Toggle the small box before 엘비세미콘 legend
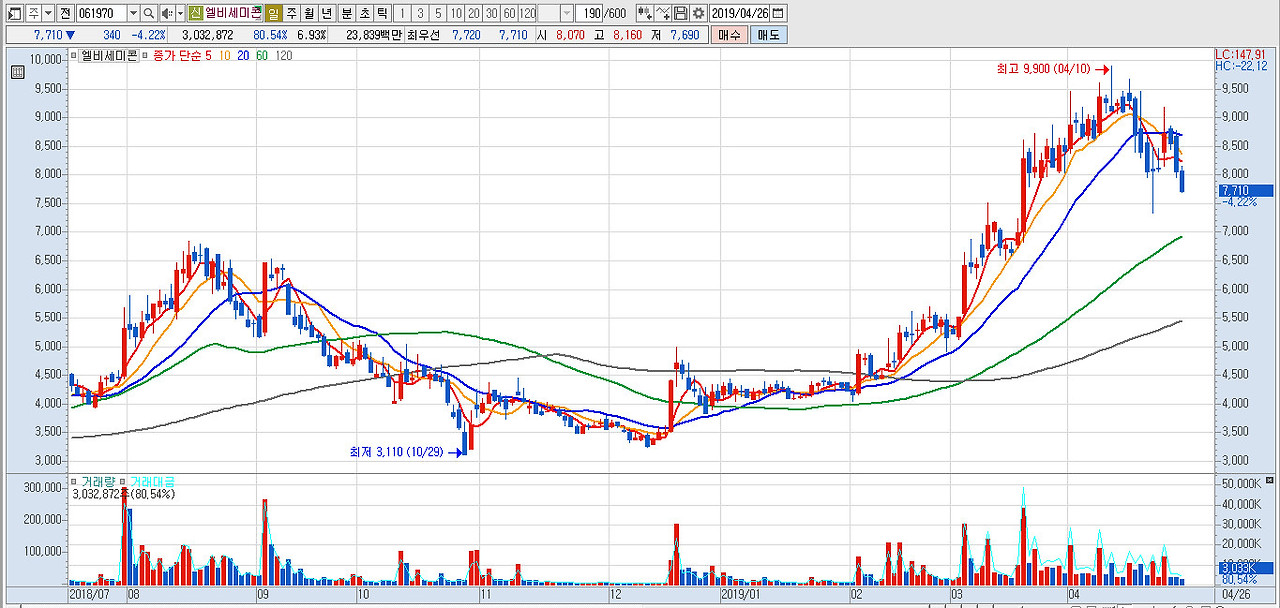The height and width of the screenshot is (608, 1280). tap(73, 55)
